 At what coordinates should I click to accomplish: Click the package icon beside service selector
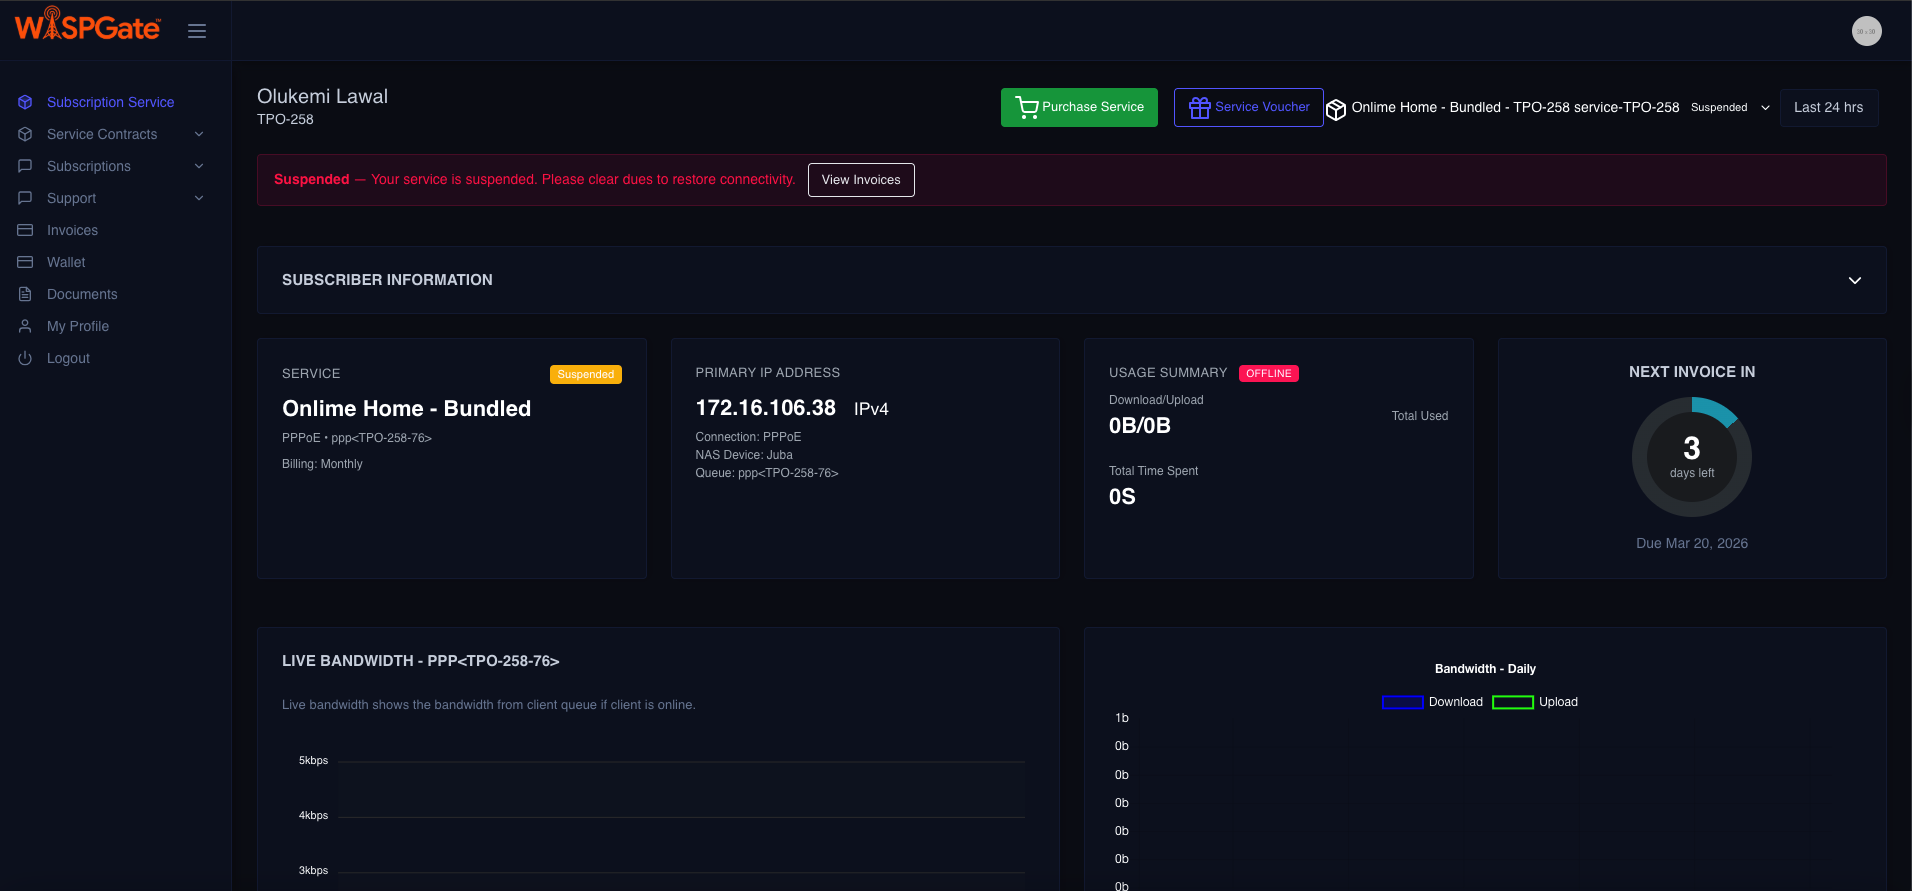coord(1336,109)
